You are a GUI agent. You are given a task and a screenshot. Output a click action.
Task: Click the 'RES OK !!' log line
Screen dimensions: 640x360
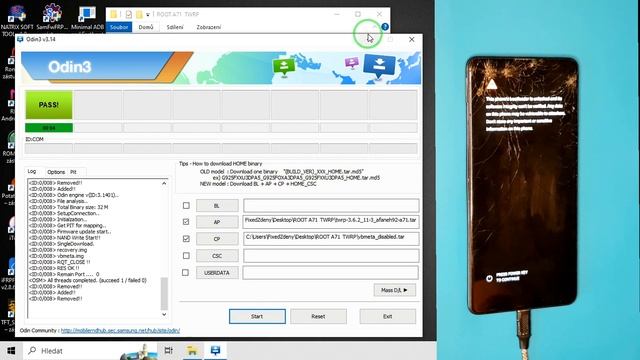[x=54, y=268]
